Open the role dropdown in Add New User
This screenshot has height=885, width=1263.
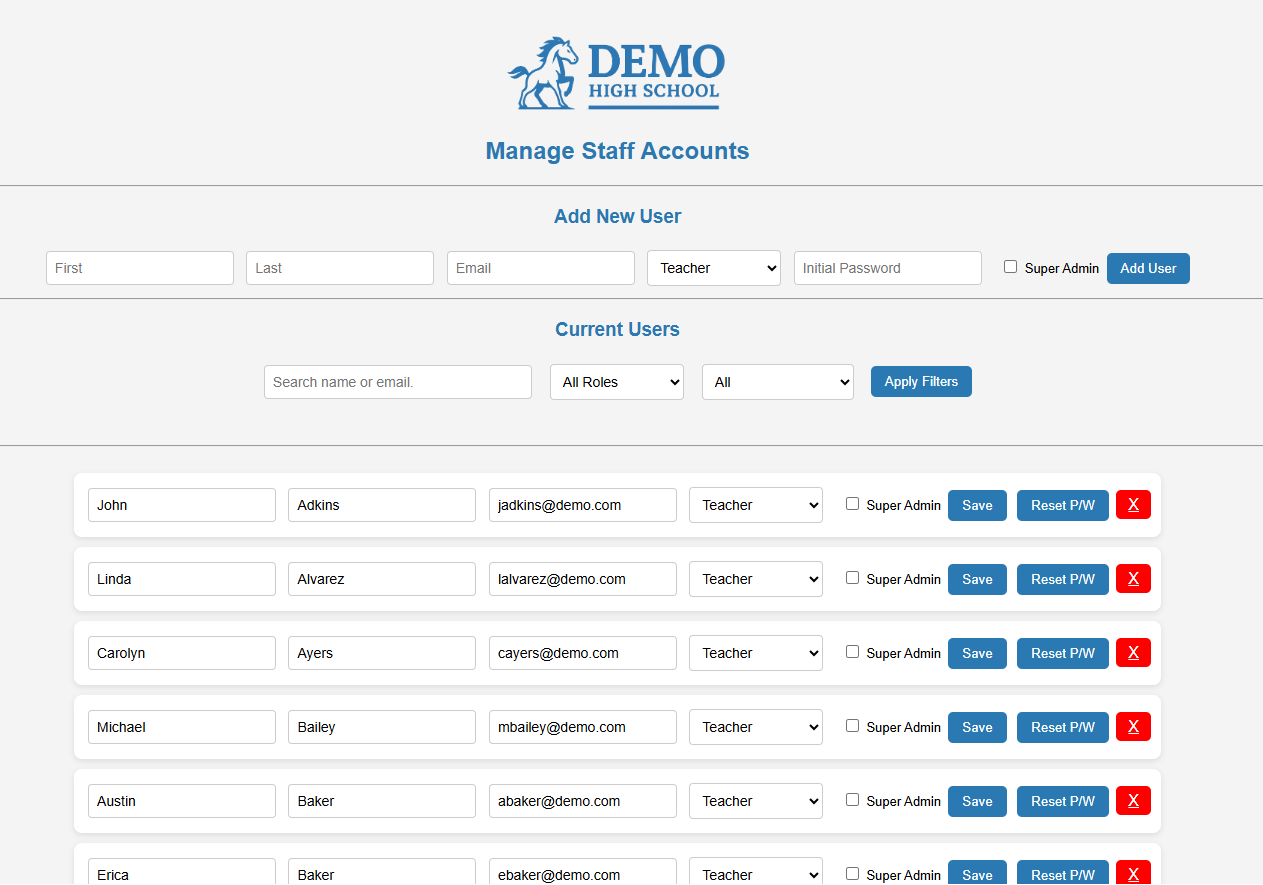point(713,268)
